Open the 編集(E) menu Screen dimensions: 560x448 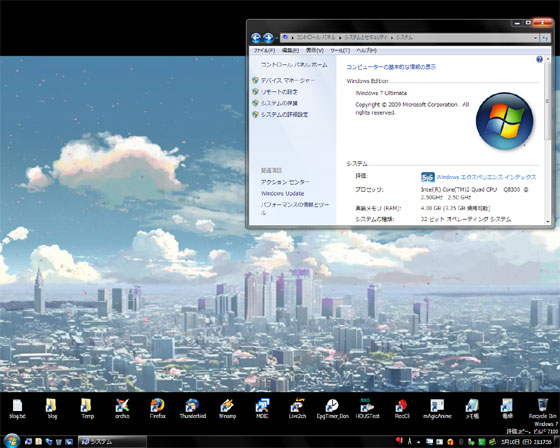coord(290,50)
